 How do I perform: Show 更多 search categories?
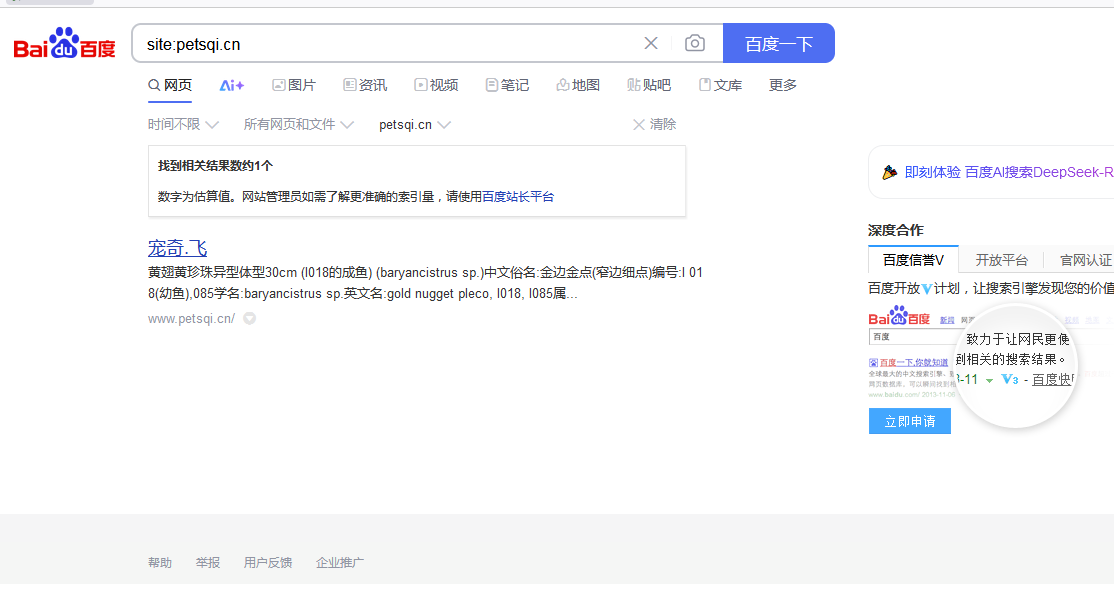(783, 85)
